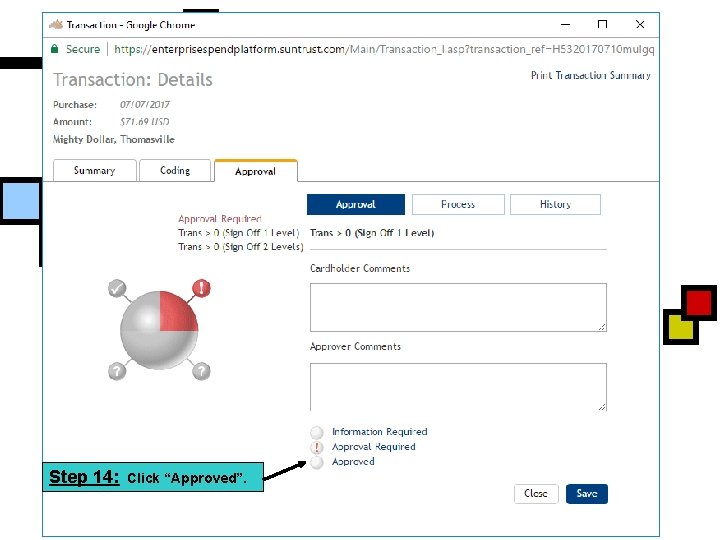
Task: Click the gray checkmark status bubble
Action: click(117, 289)
